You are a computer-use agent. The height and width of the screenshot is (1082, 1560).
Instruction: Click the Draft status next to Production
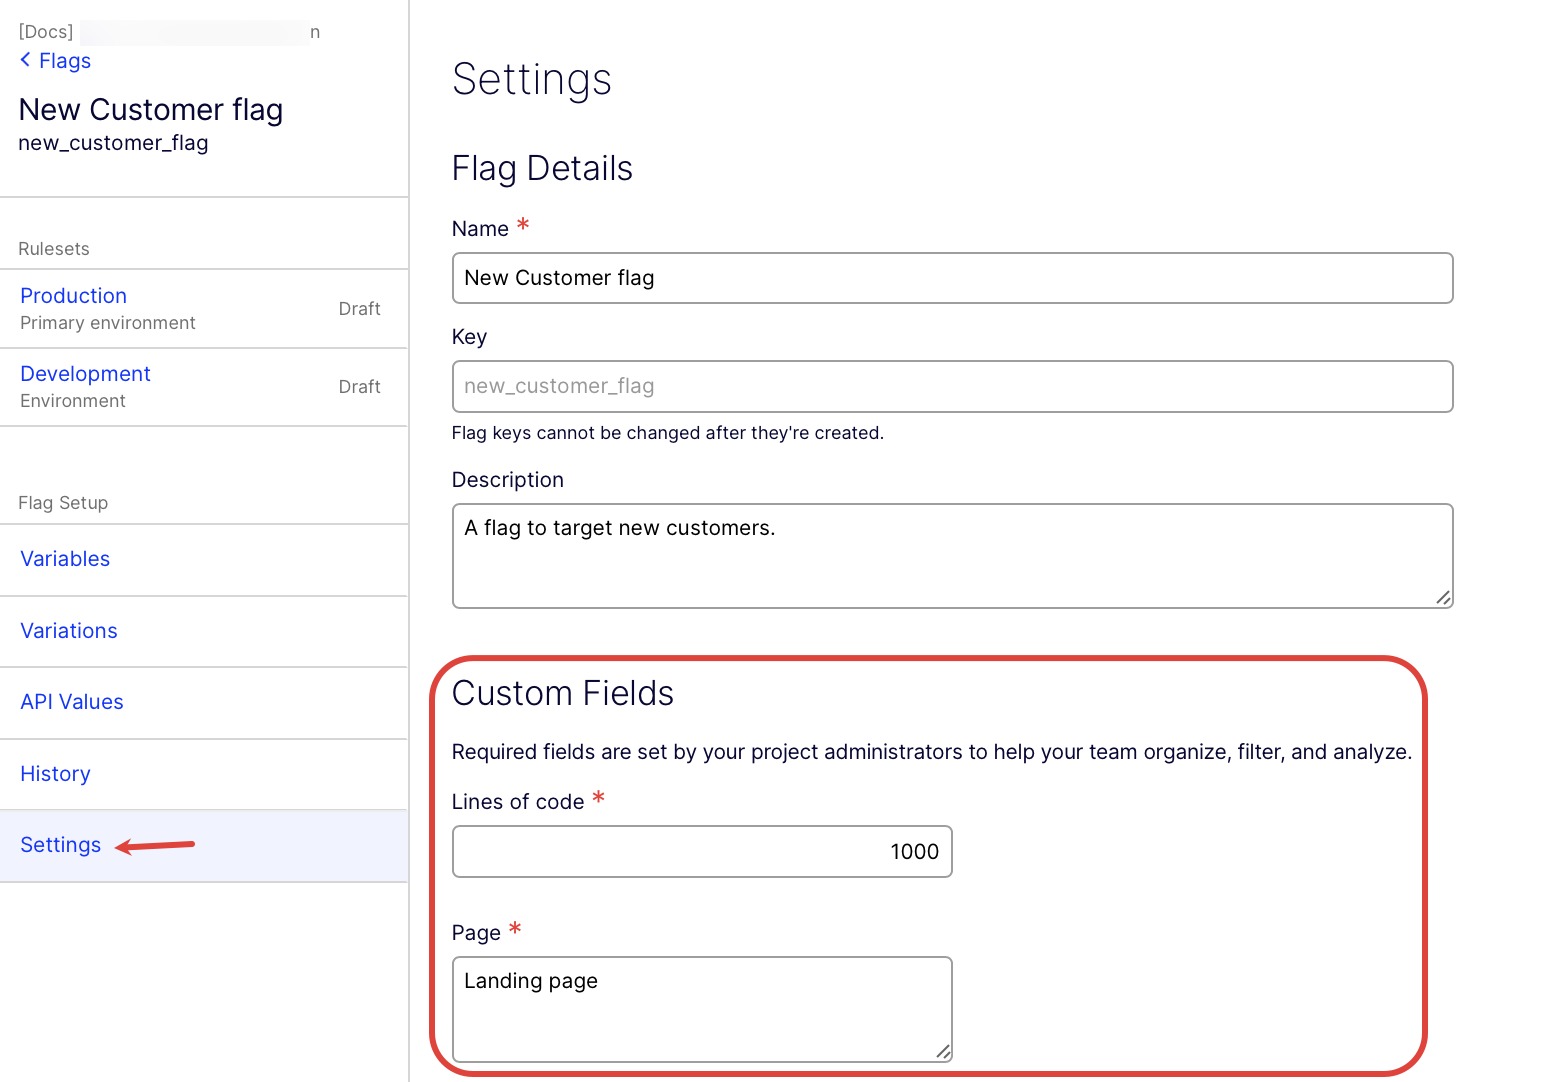[x=359, y=309]
